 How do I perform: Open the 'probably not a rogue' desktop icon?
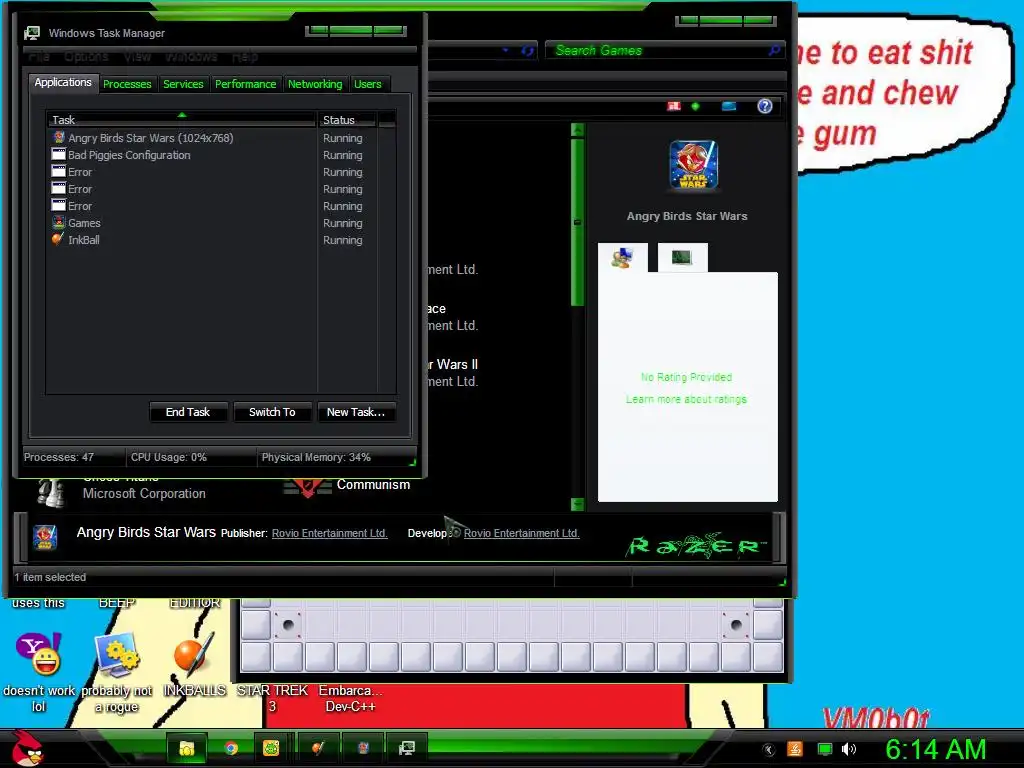coord(117,655)
